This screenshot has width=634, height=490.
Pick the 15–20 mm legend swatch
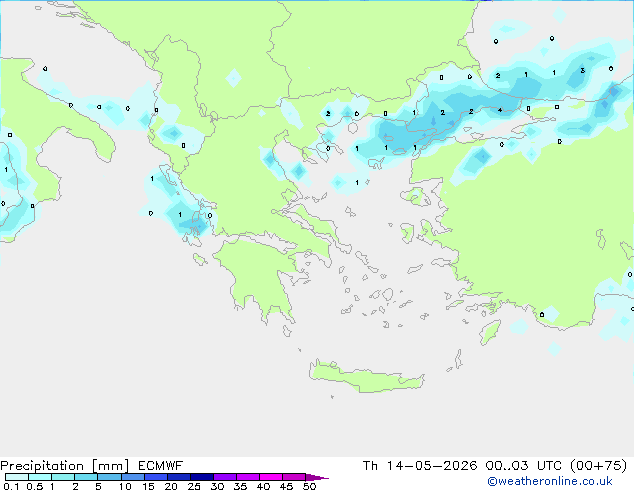pos(156,477)
